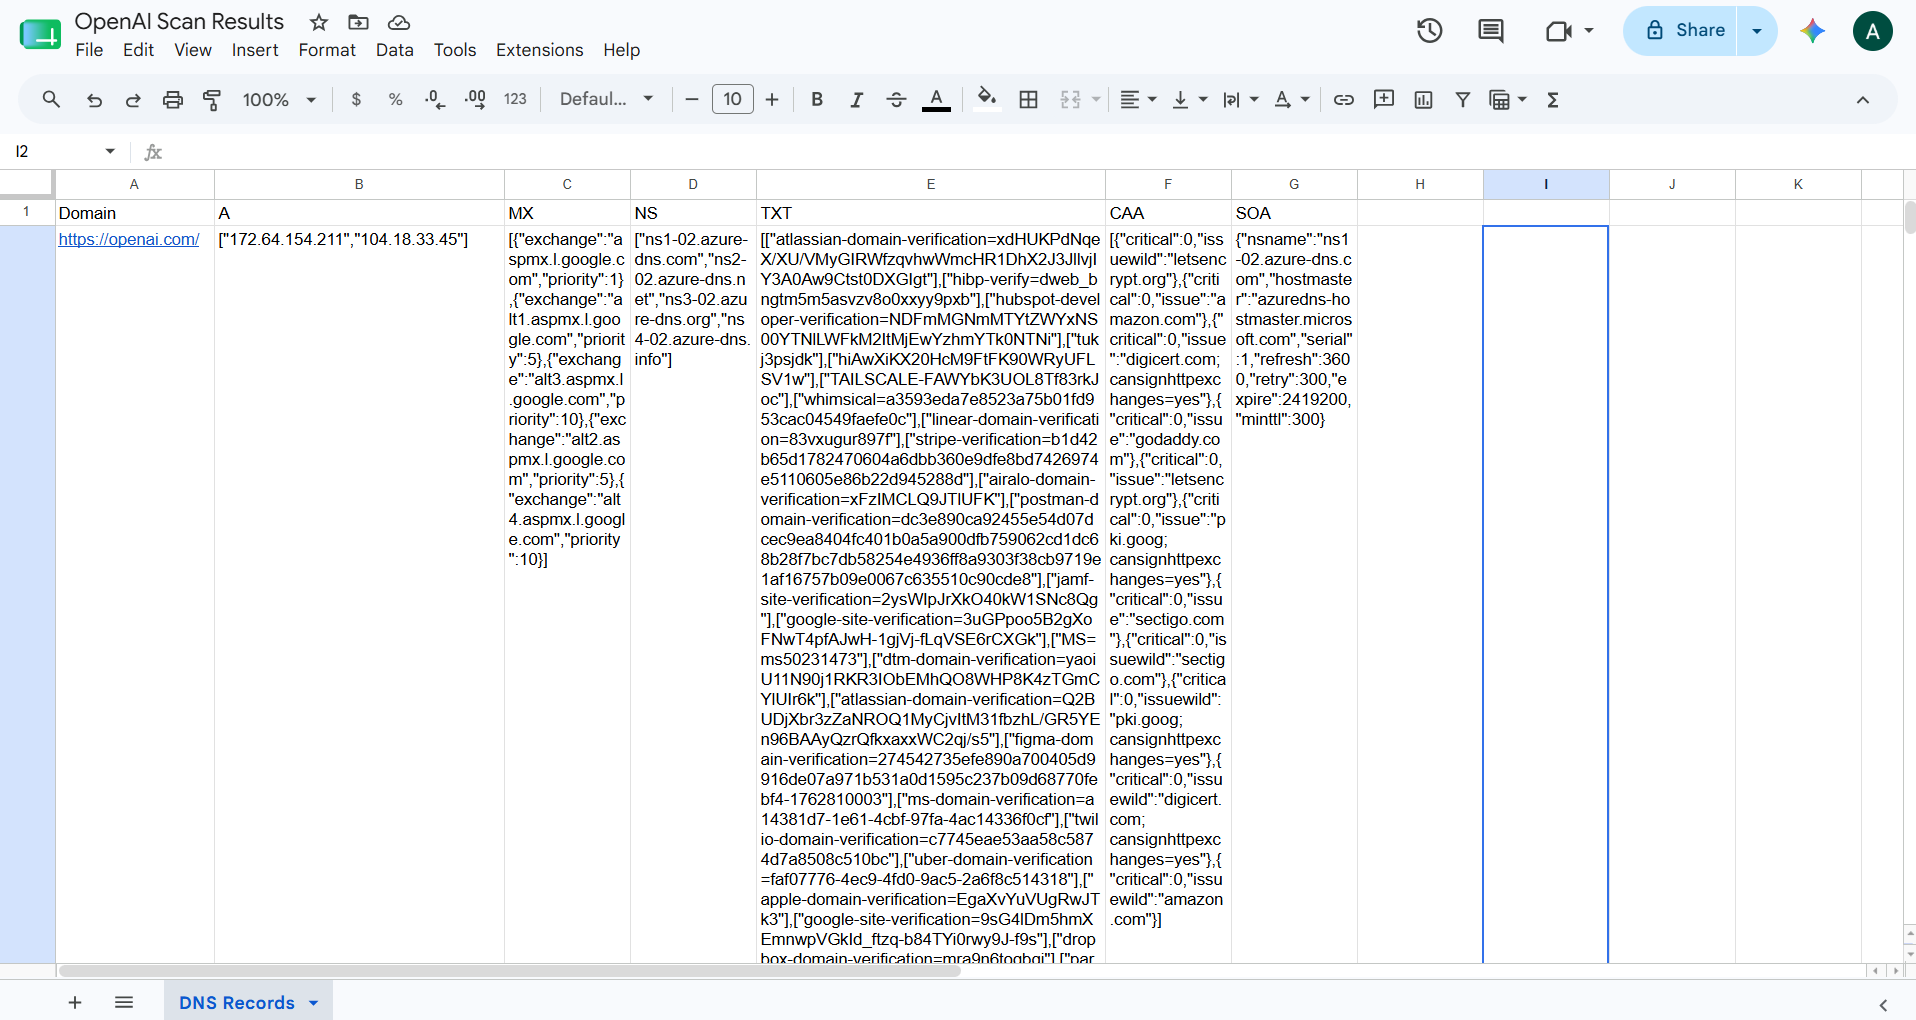Toggle bold formatting
1916x1020 pixels.
(817, 99)
